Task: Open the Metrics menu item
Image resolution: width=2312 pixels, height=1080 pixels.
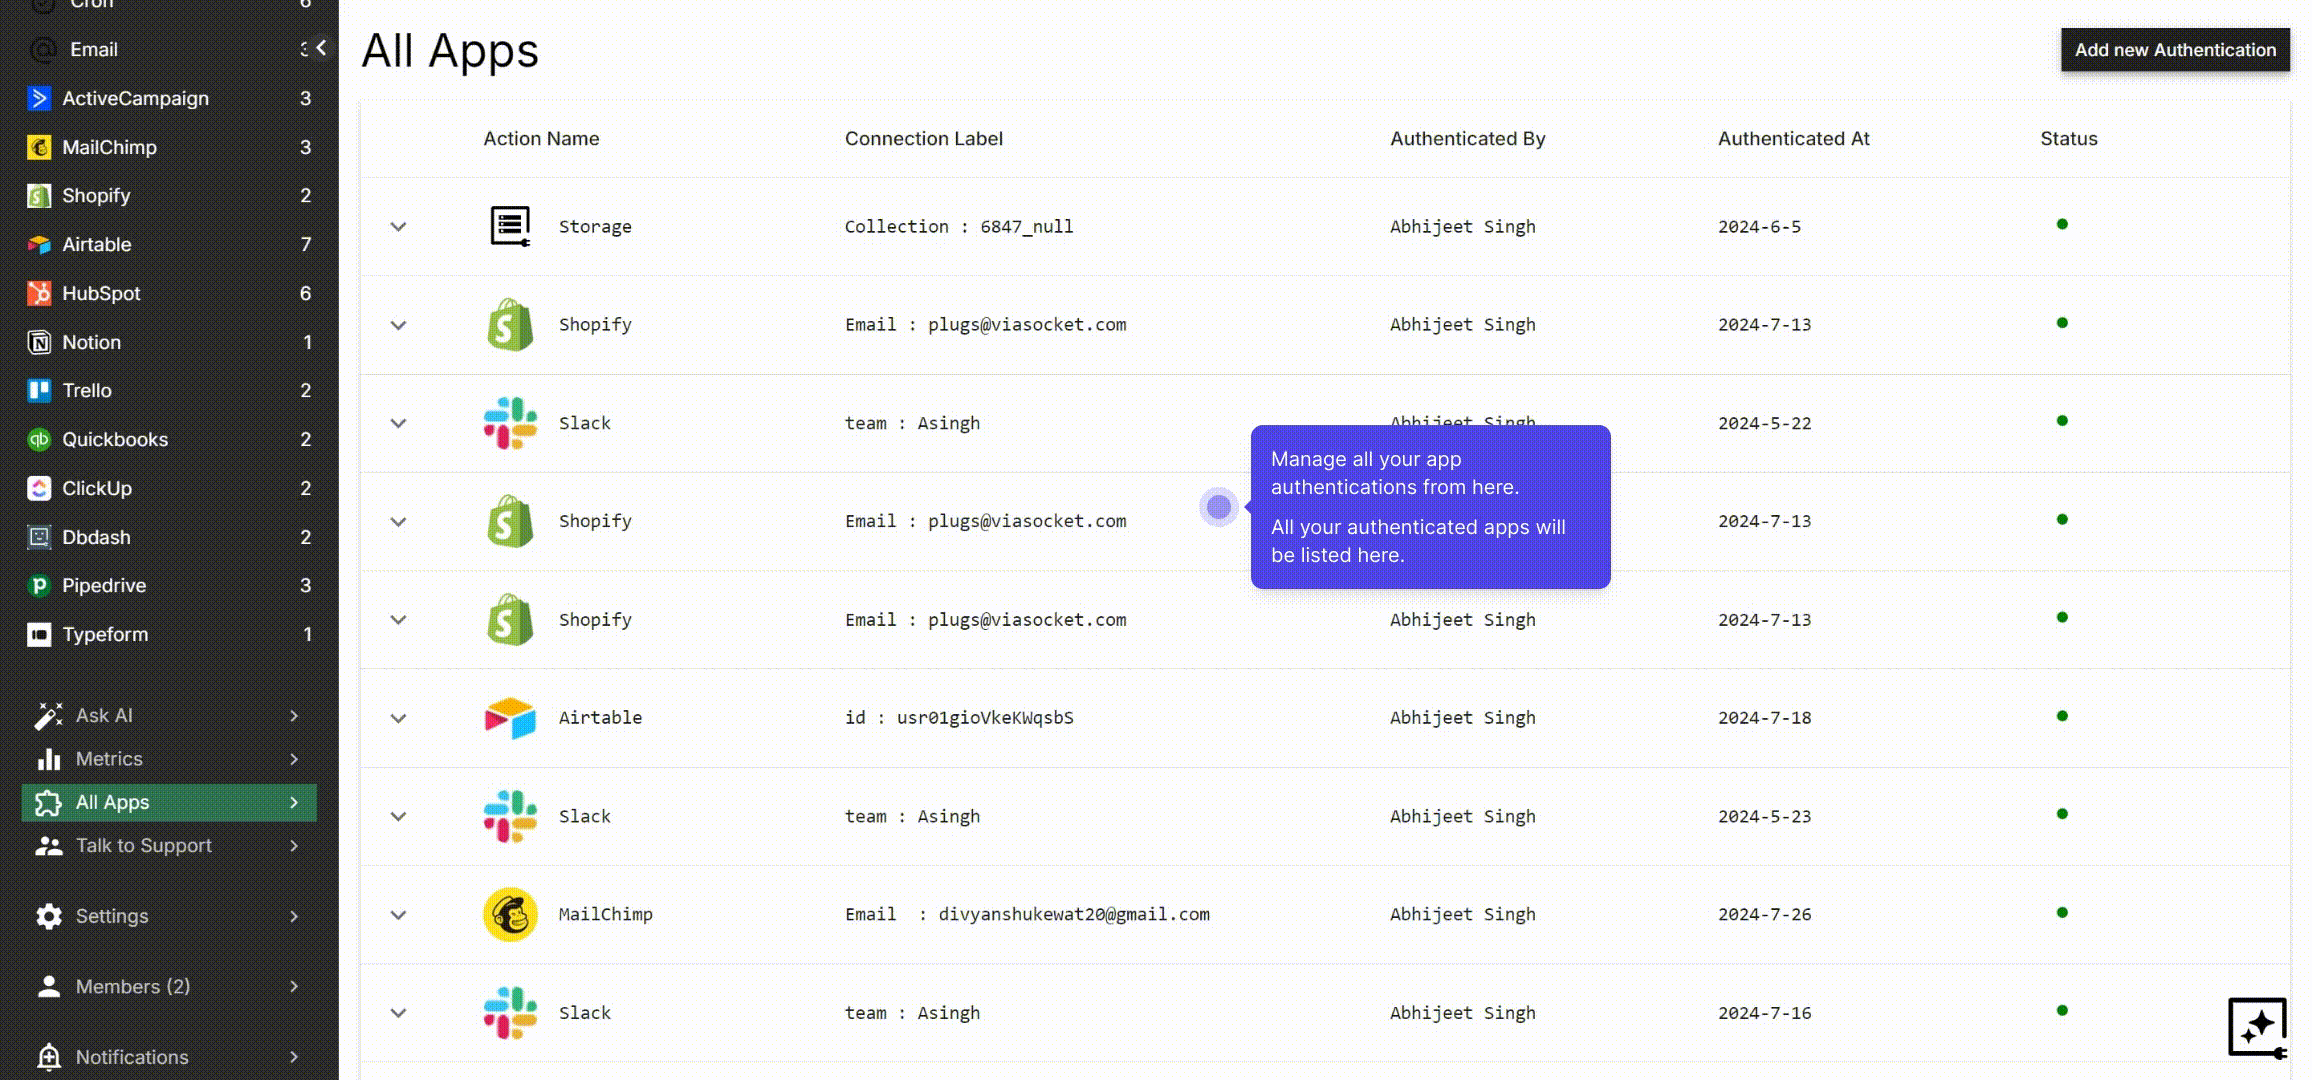Action: click(168, 759)
